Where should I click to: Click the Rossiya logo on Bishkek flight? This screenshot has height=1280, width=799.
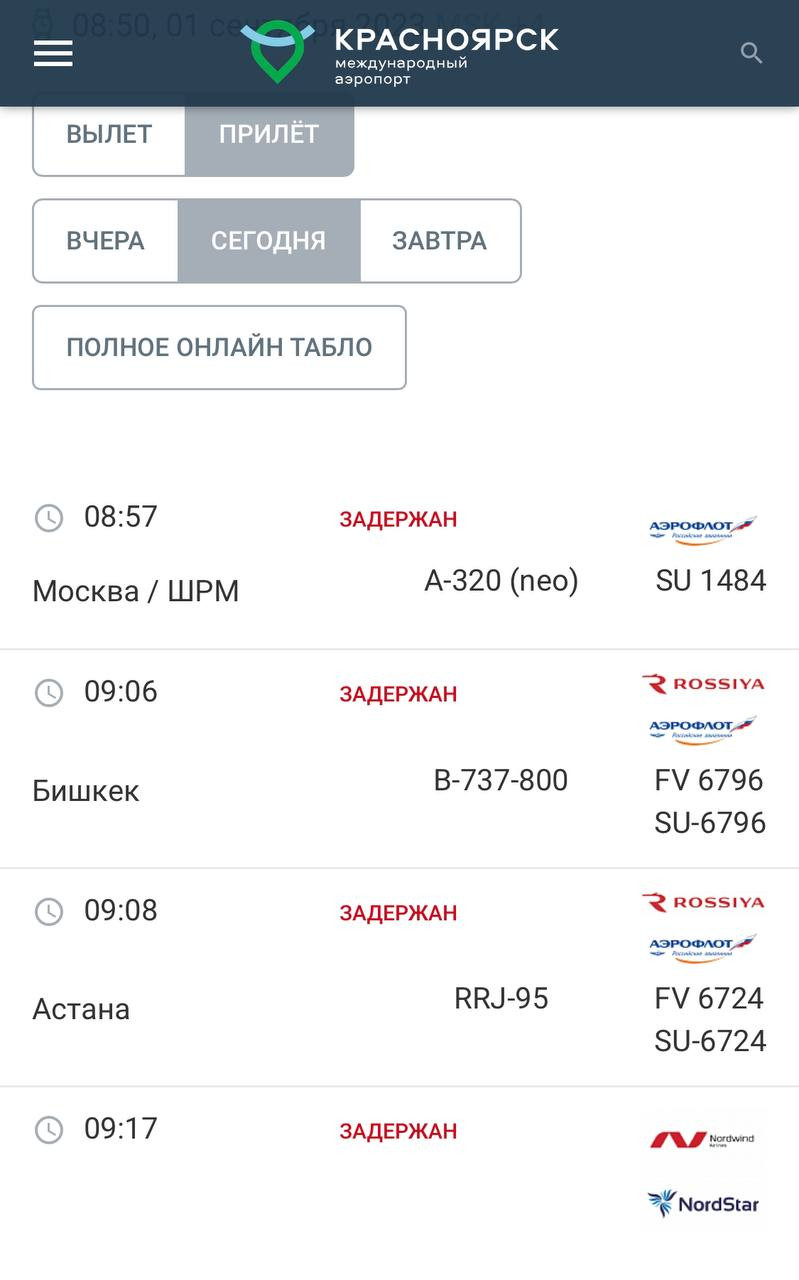[x=703, y=684]
